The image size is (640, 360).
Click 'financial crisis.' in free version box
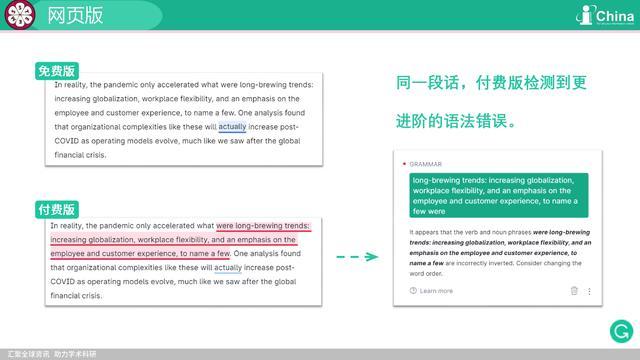[80, 155]
